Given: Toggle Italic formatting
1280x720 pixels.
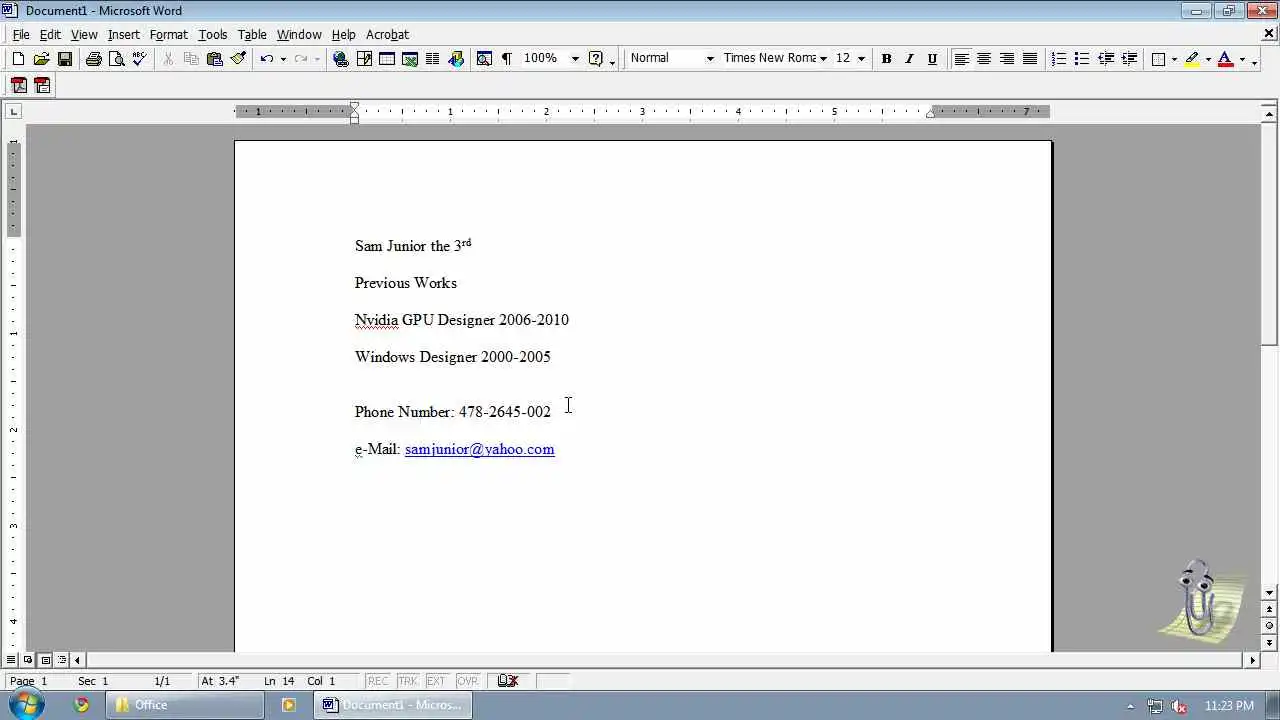Looking at the screenshot, I should click(x=909, y=59).
